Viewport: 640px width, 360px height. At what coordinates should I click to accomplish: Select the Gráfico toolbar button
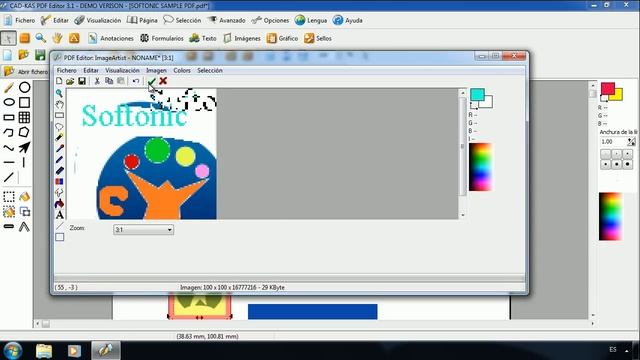282,38
